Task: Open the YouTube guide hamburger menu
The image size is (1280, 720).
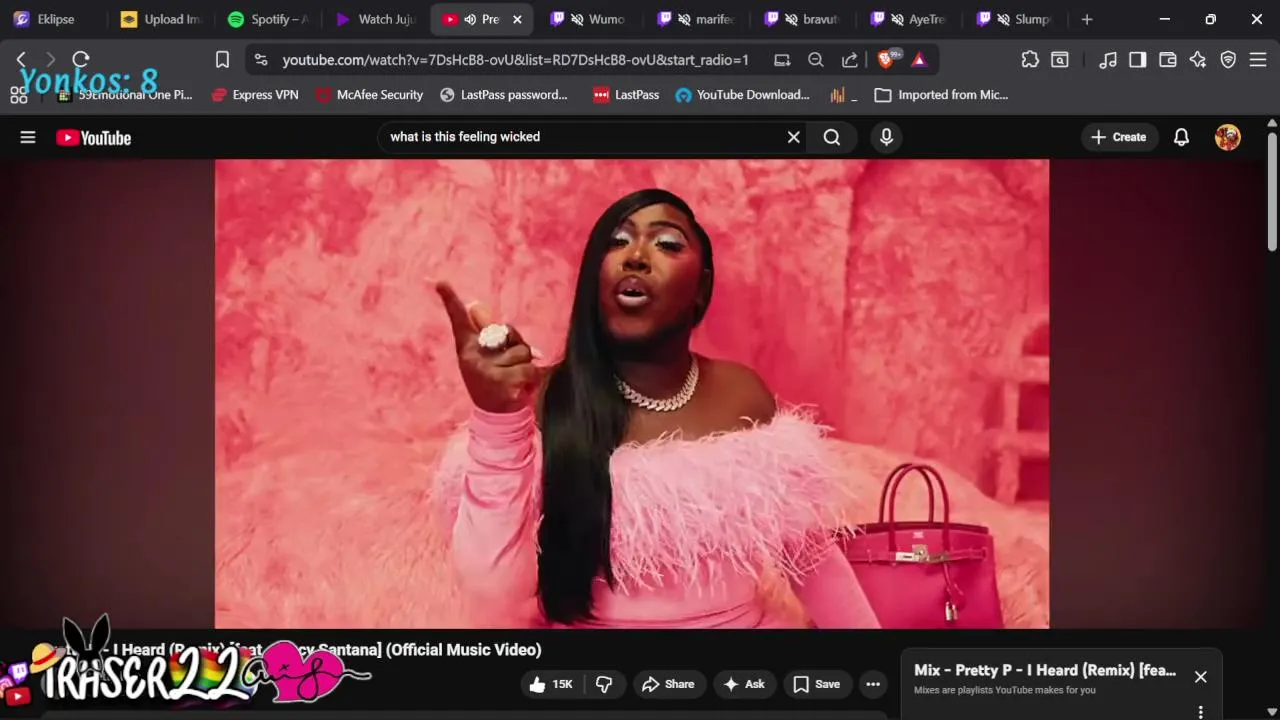Action: click(x=28, y=137)
